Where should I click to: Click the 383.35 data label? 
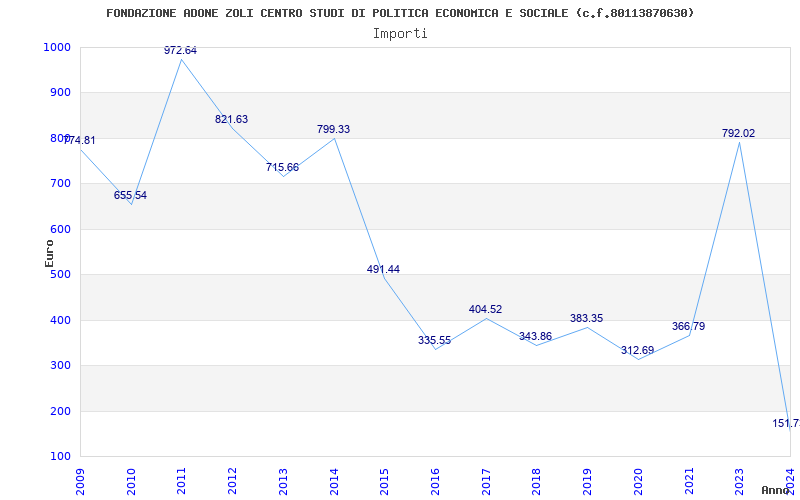[x=587, y=318]
